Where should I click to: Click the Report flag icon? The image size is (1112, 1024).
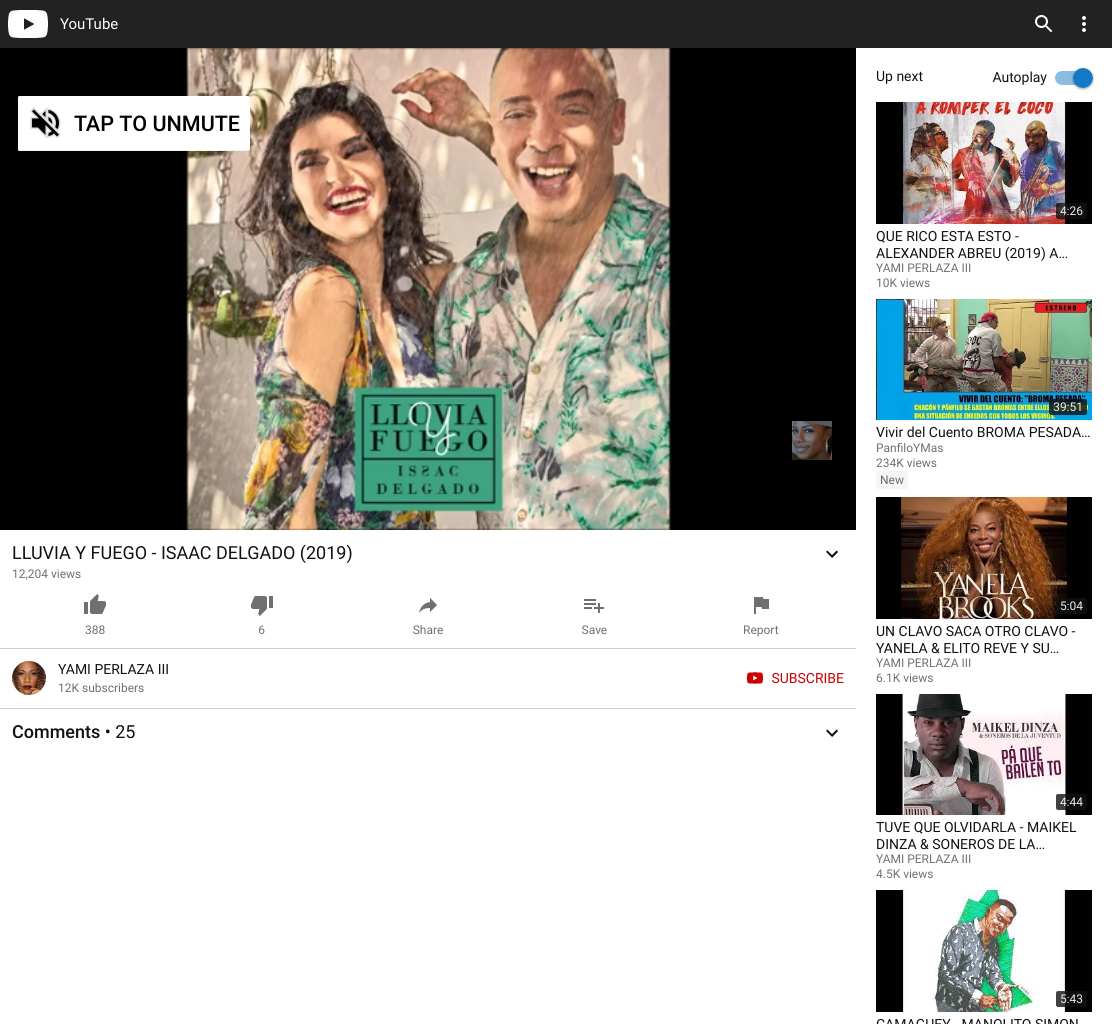tap(761, 605)
